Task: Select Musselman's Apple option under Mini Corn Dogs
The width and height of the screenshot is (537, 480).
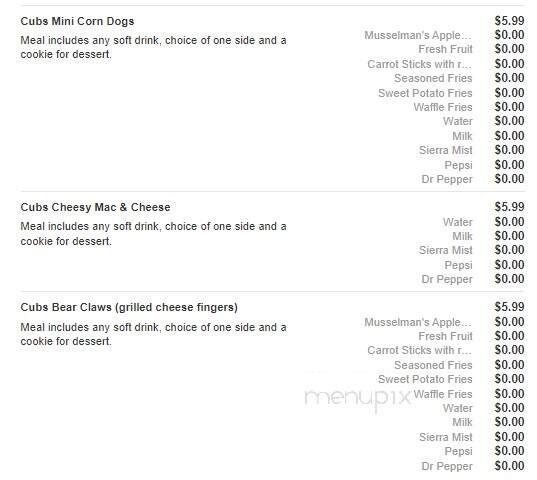Action: point(418,35)
